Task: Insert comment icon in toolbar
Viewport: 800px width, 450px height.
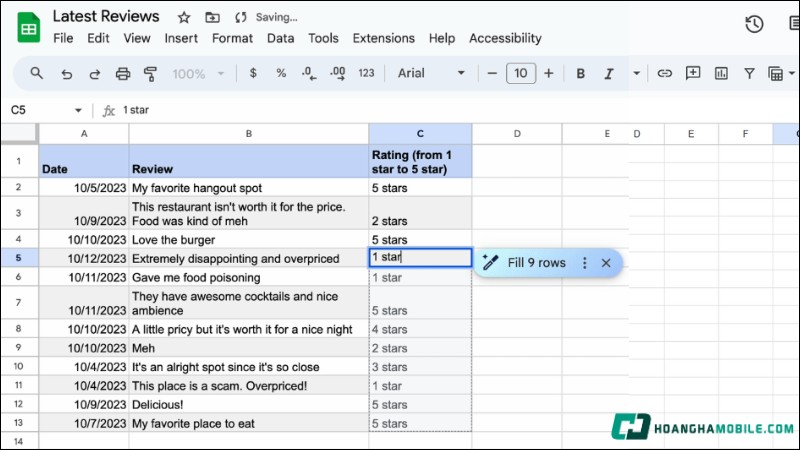Action: tap(693, 73)
